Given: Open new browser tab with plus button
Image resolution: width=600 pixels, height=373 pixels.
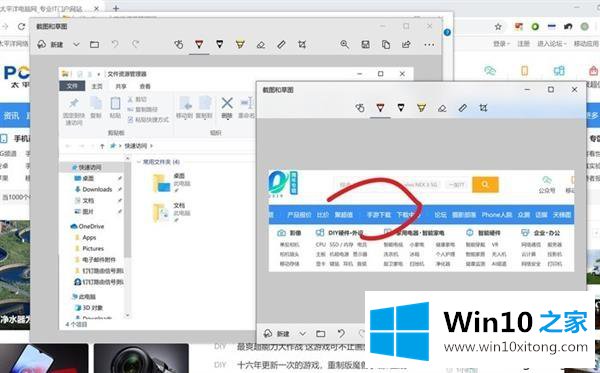Looking at the screenshot, I should click(x=116, y=8).
